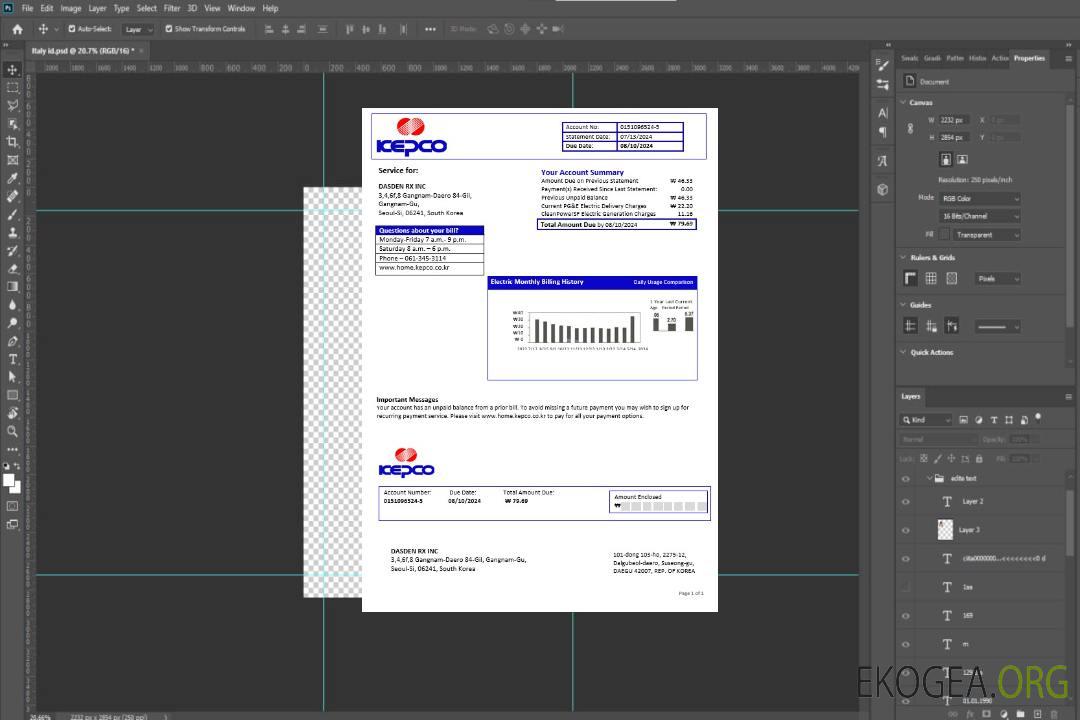The width and height of the screenshot is (1080, 720).
Task: Open the RGB Color mode dropdown
Action: pos(980,198)
